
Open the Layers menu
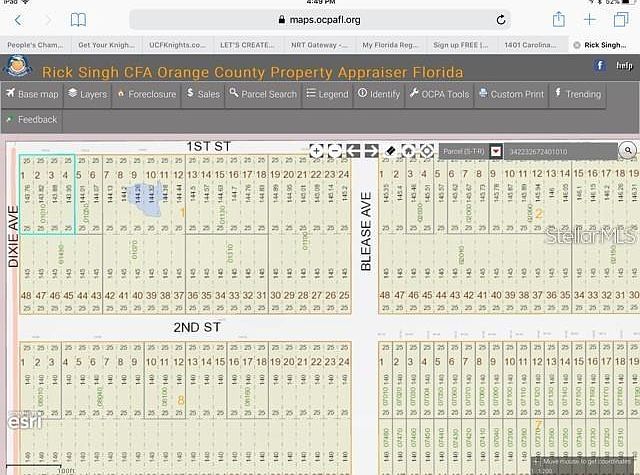coord(87,94)
